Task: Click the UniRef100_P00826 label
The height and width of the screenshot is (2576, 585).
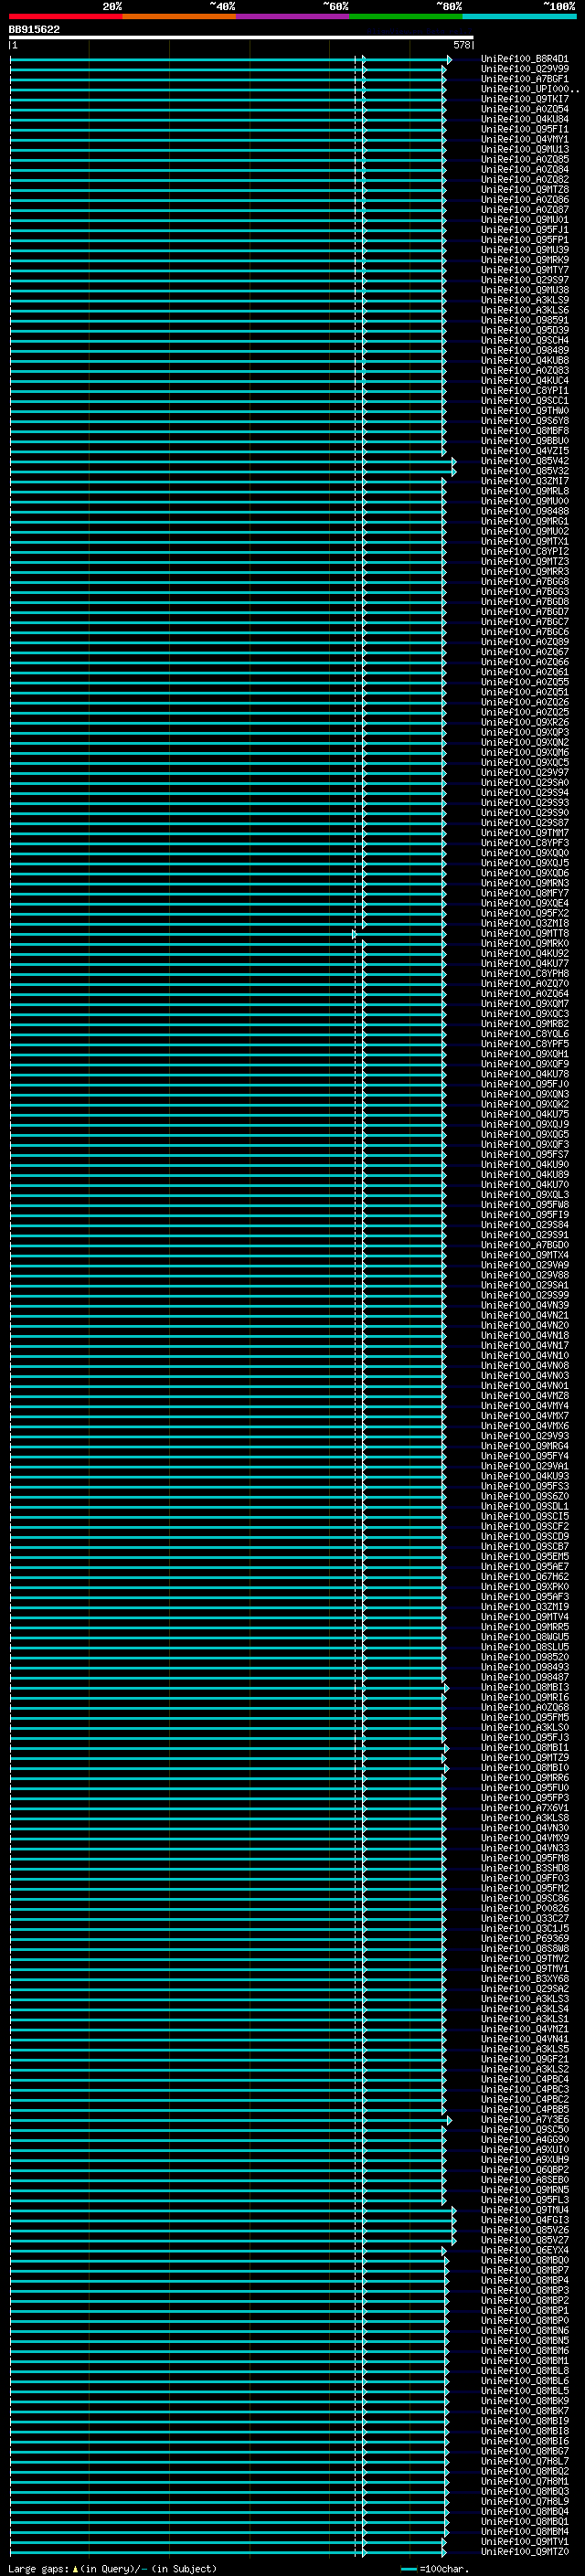Action: click(524, 1908)
